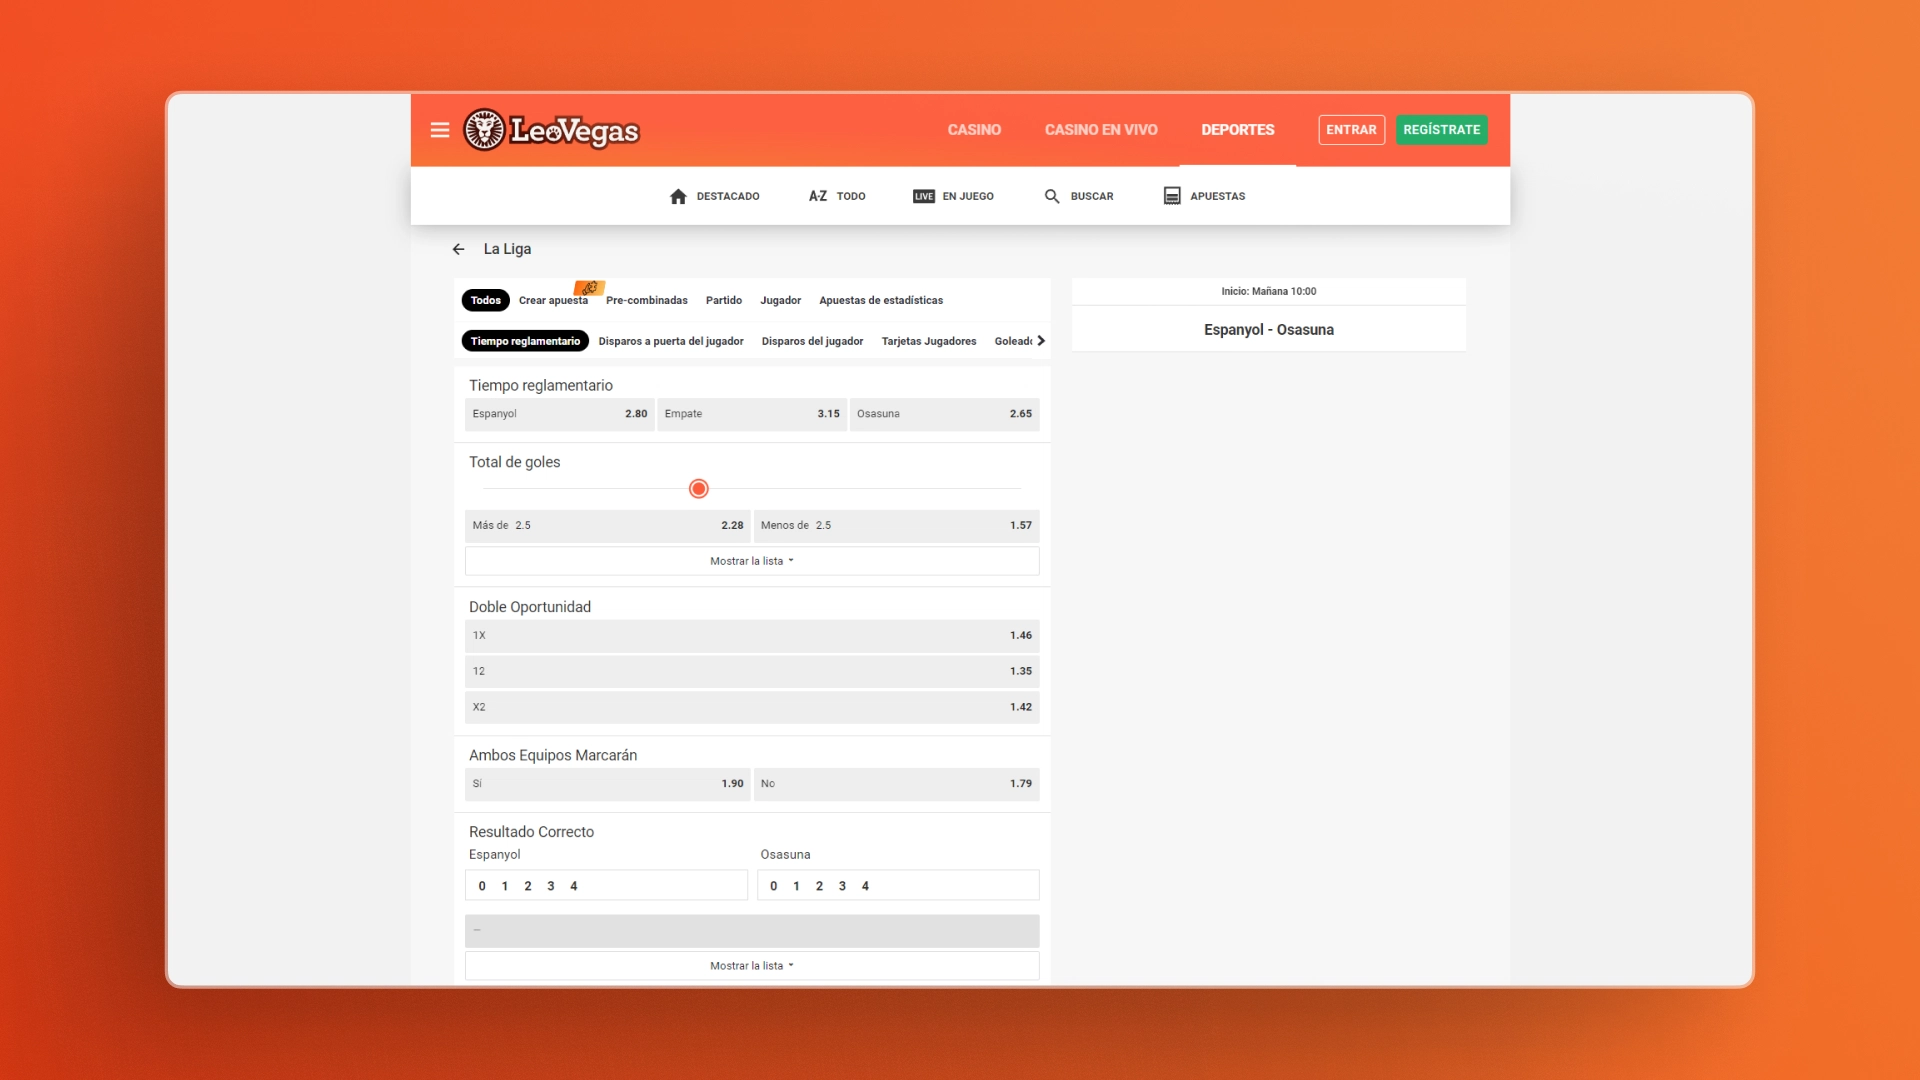Select the Tiempo reglamentario toggle
The height and width of the screenshot is (1080, 1920).
click(x=525, y=340)
